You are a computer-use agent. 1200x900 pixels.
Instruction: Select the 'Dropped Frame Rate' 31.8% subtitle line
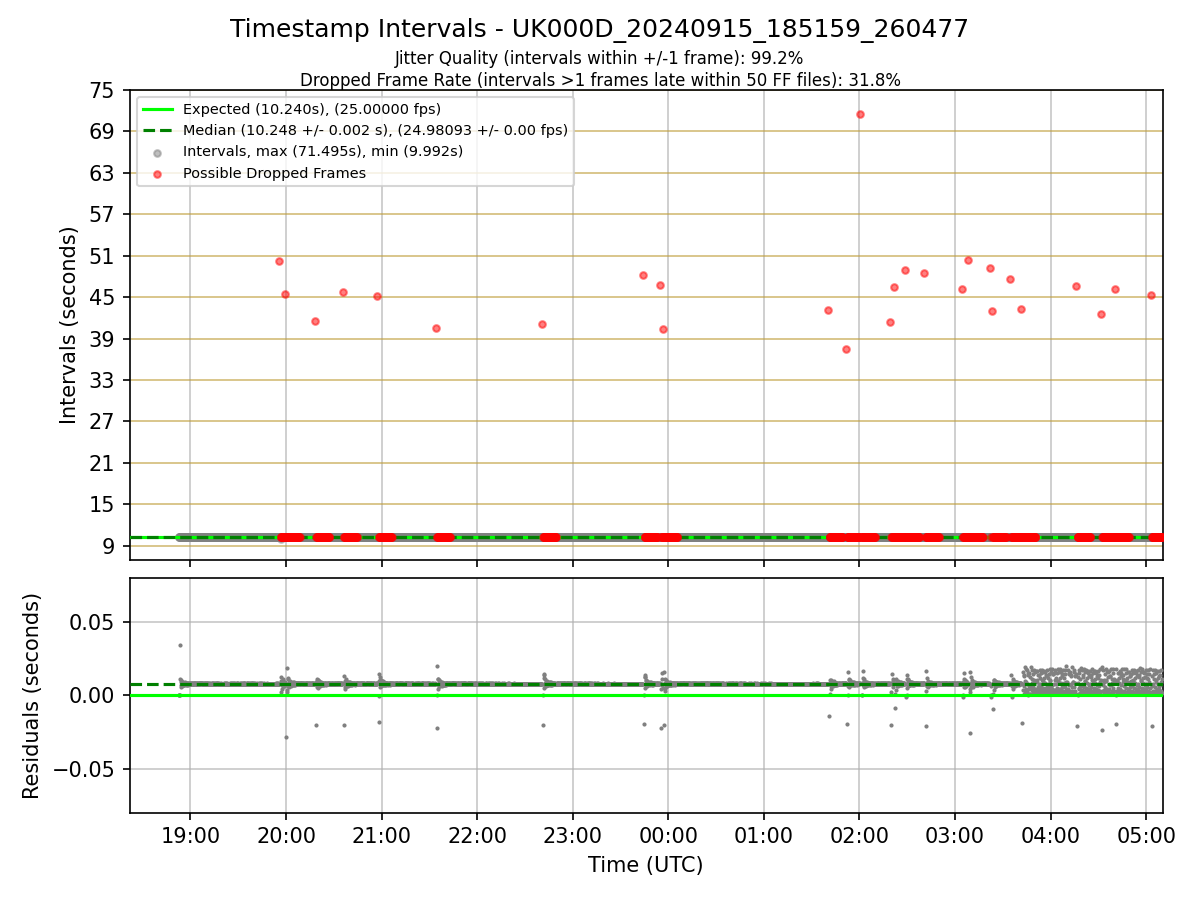click(600, 80)
